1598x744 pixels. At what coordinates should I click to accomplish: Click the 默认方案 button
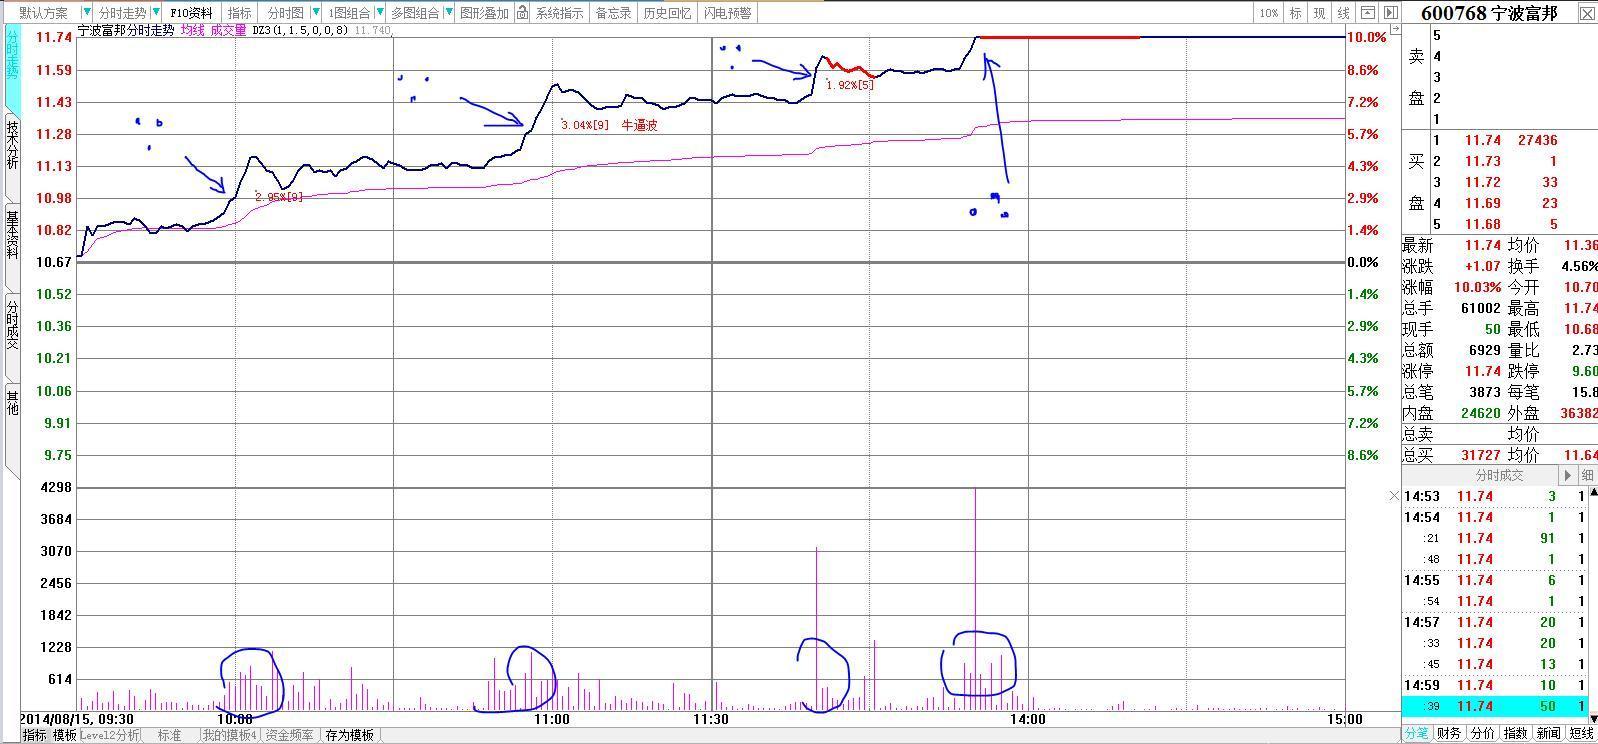(44, 13)
